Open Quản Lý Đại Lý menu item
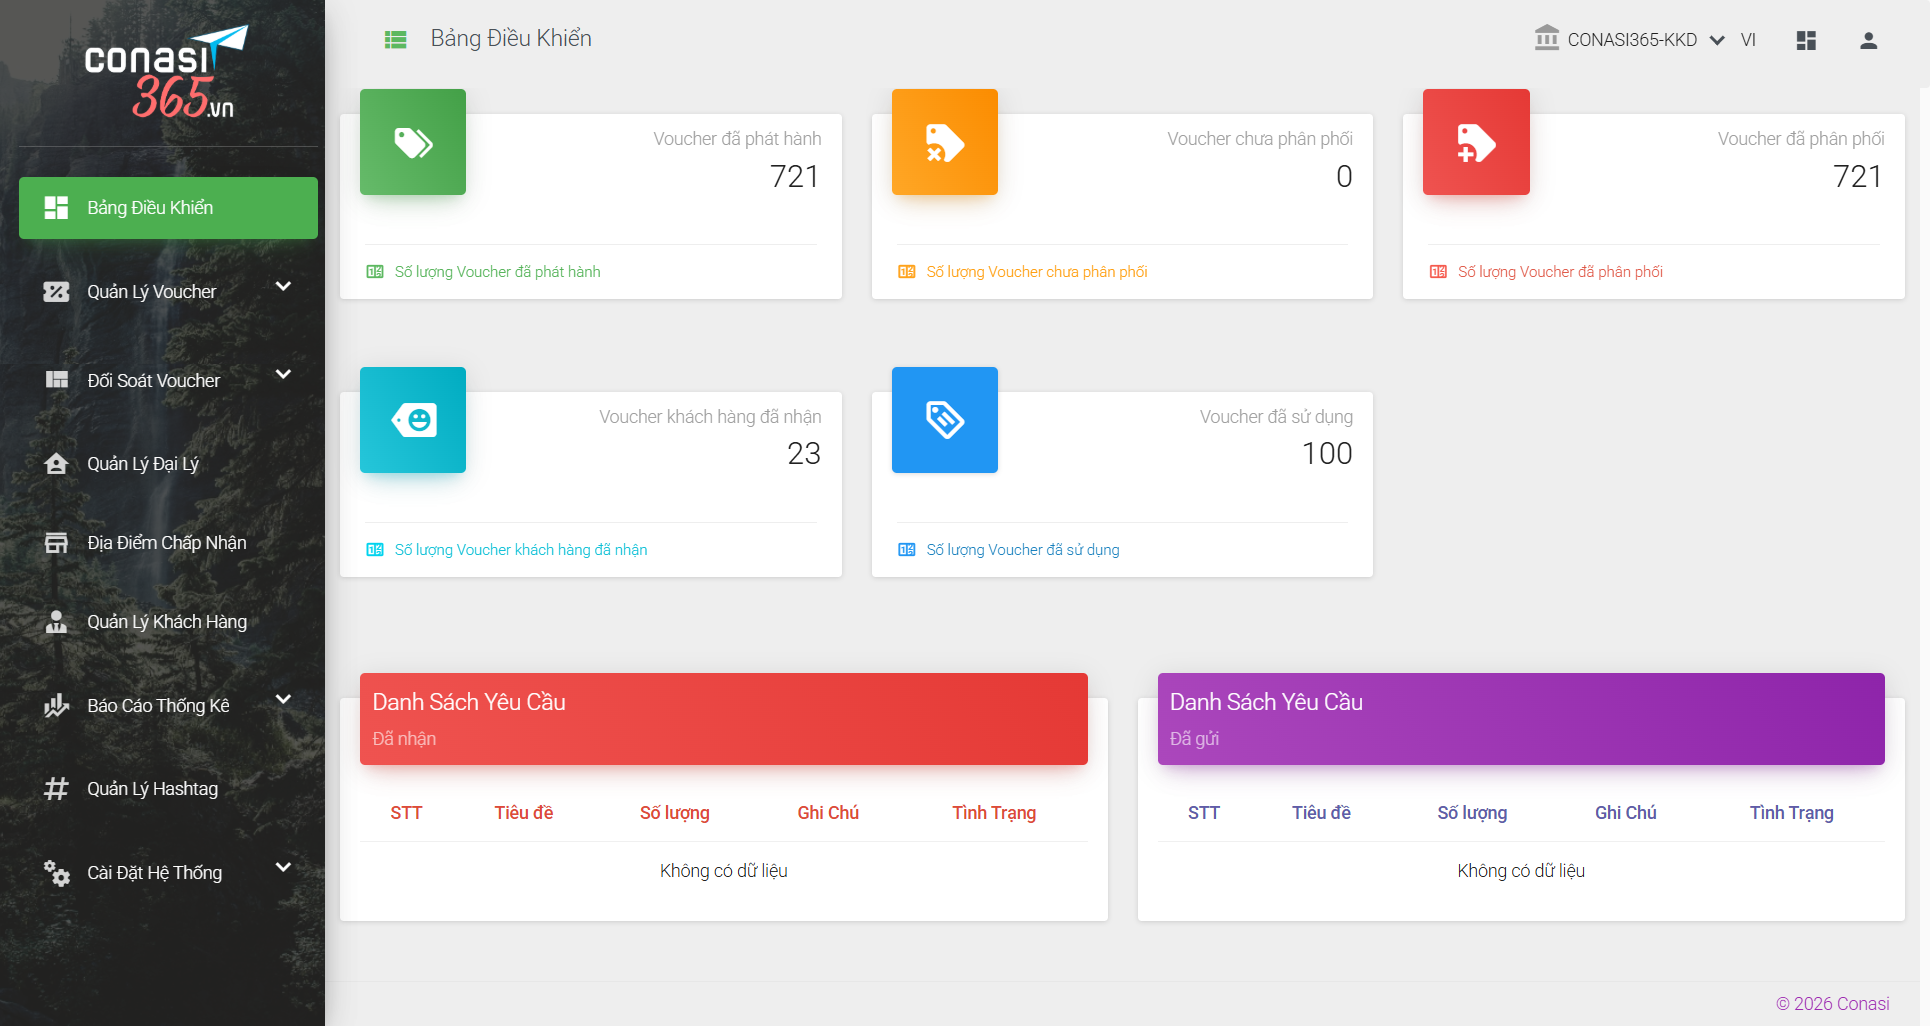The height and width of the screenshot is (1026, 1930). (x=143, y=464)
